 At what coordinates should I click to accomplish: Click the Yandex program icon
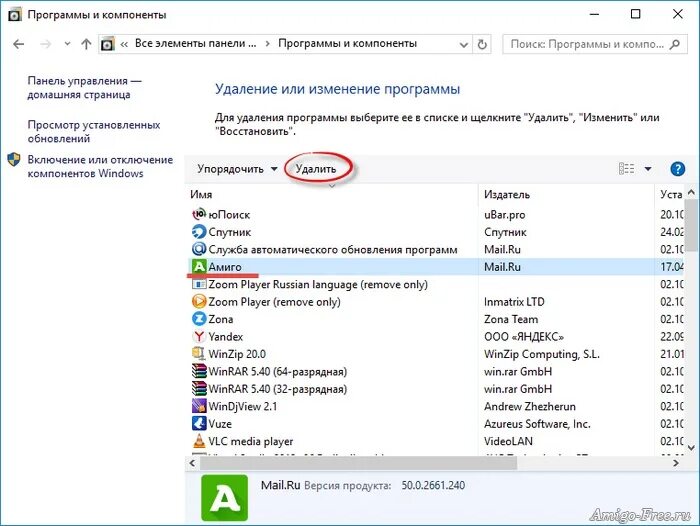(x=199, y=336)
